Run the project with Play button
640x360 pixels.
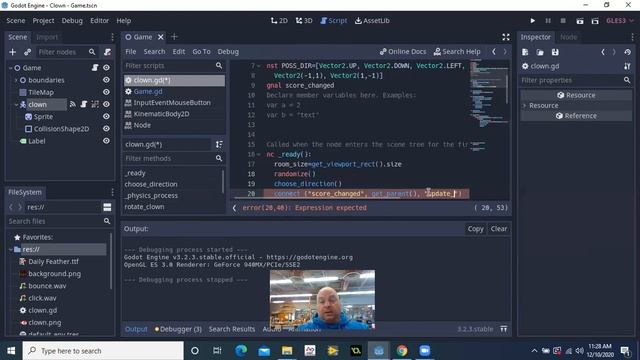point(533,20)
